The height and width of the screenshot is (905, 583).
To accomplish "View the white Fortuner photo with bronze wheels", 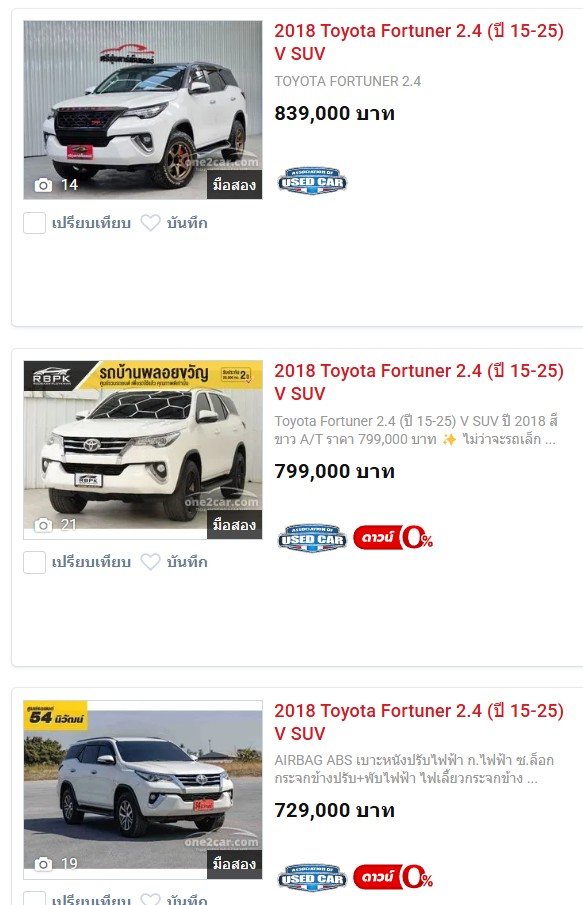I will click(143, 110).
